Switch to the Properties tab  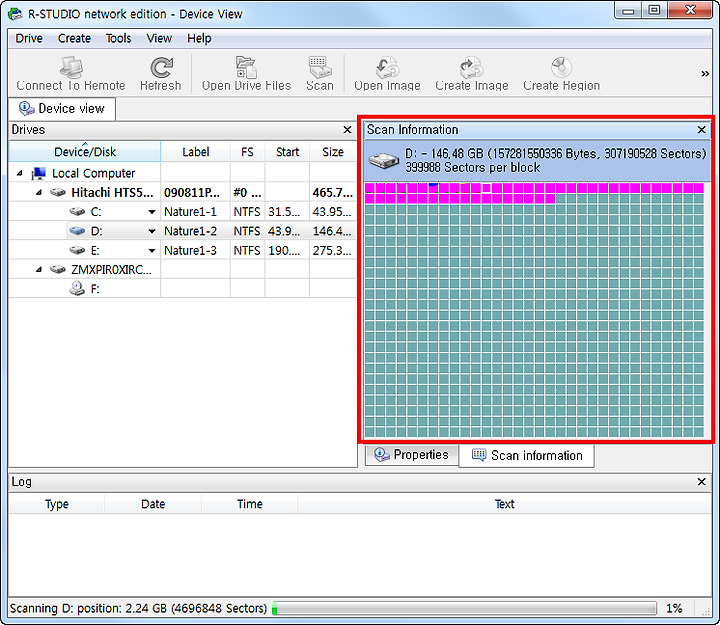coord(412,455)
